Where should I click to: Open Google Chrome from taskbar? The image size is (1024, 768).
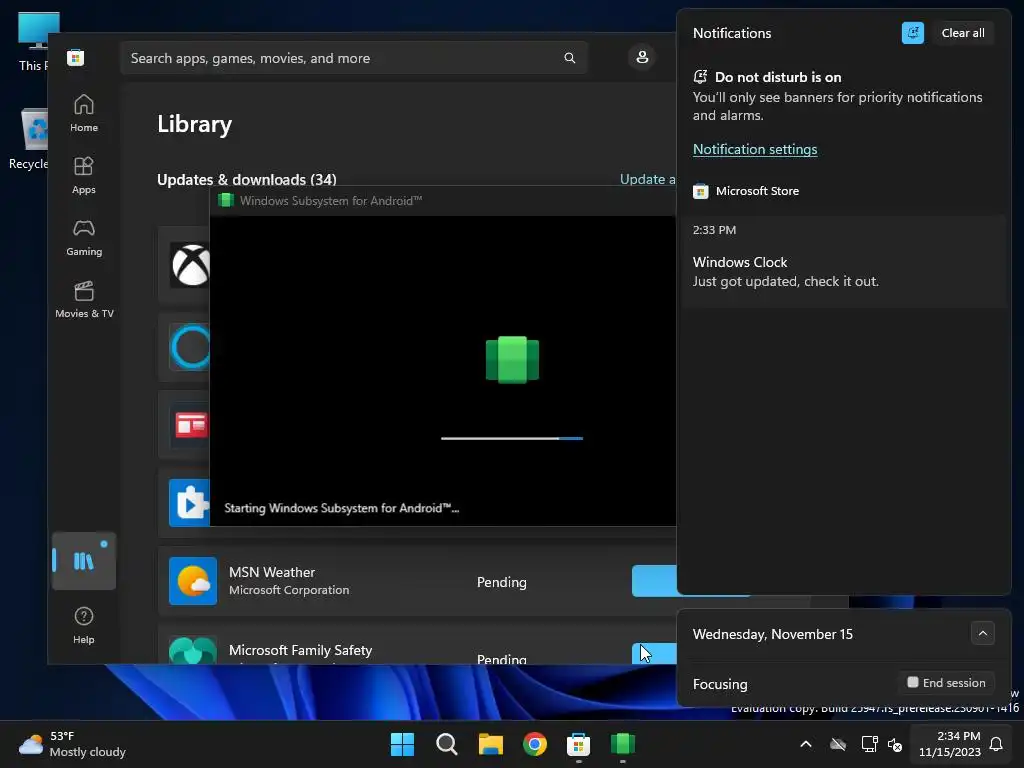click(x=535, y=744)
